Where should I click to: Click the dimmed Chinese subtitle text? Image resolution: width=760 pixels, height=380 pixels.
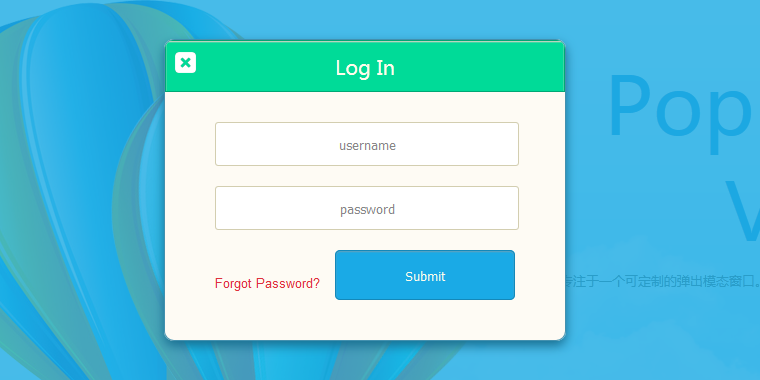tap(662, 281)
